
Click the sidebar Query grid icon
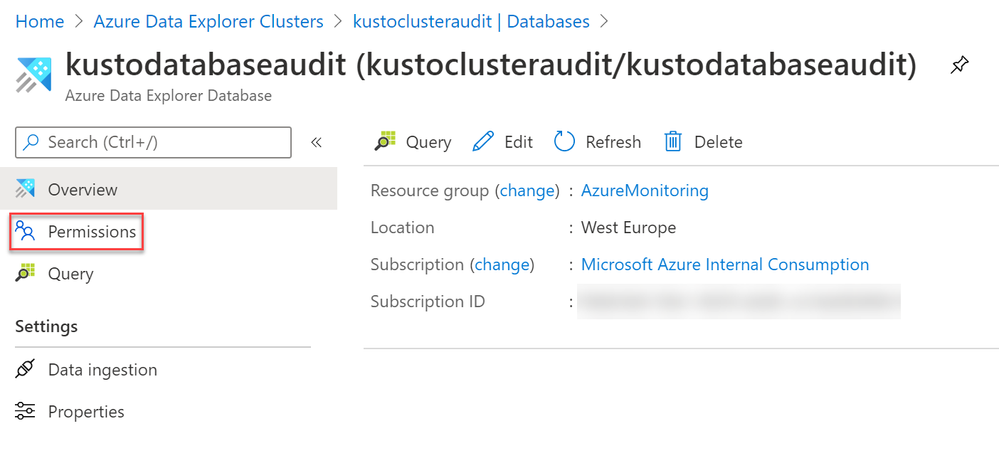click(25, 274)
